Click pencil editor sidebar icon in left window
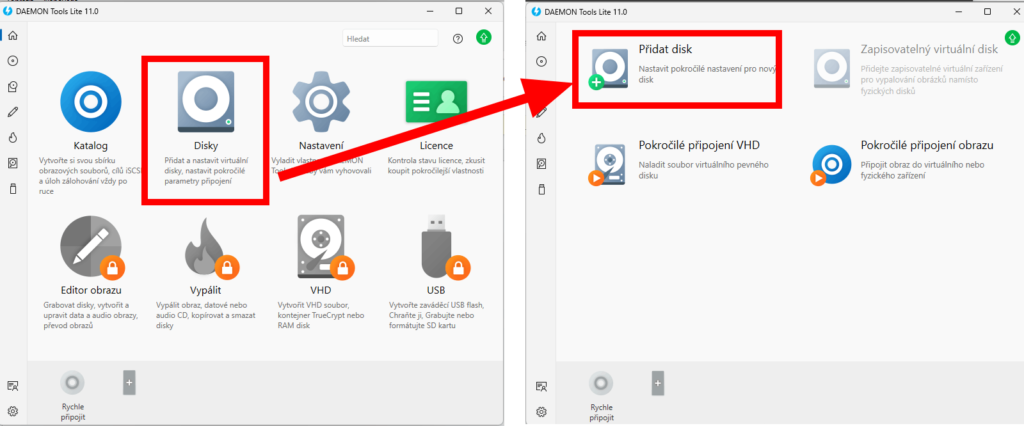1024x426 pixels. 12,112
